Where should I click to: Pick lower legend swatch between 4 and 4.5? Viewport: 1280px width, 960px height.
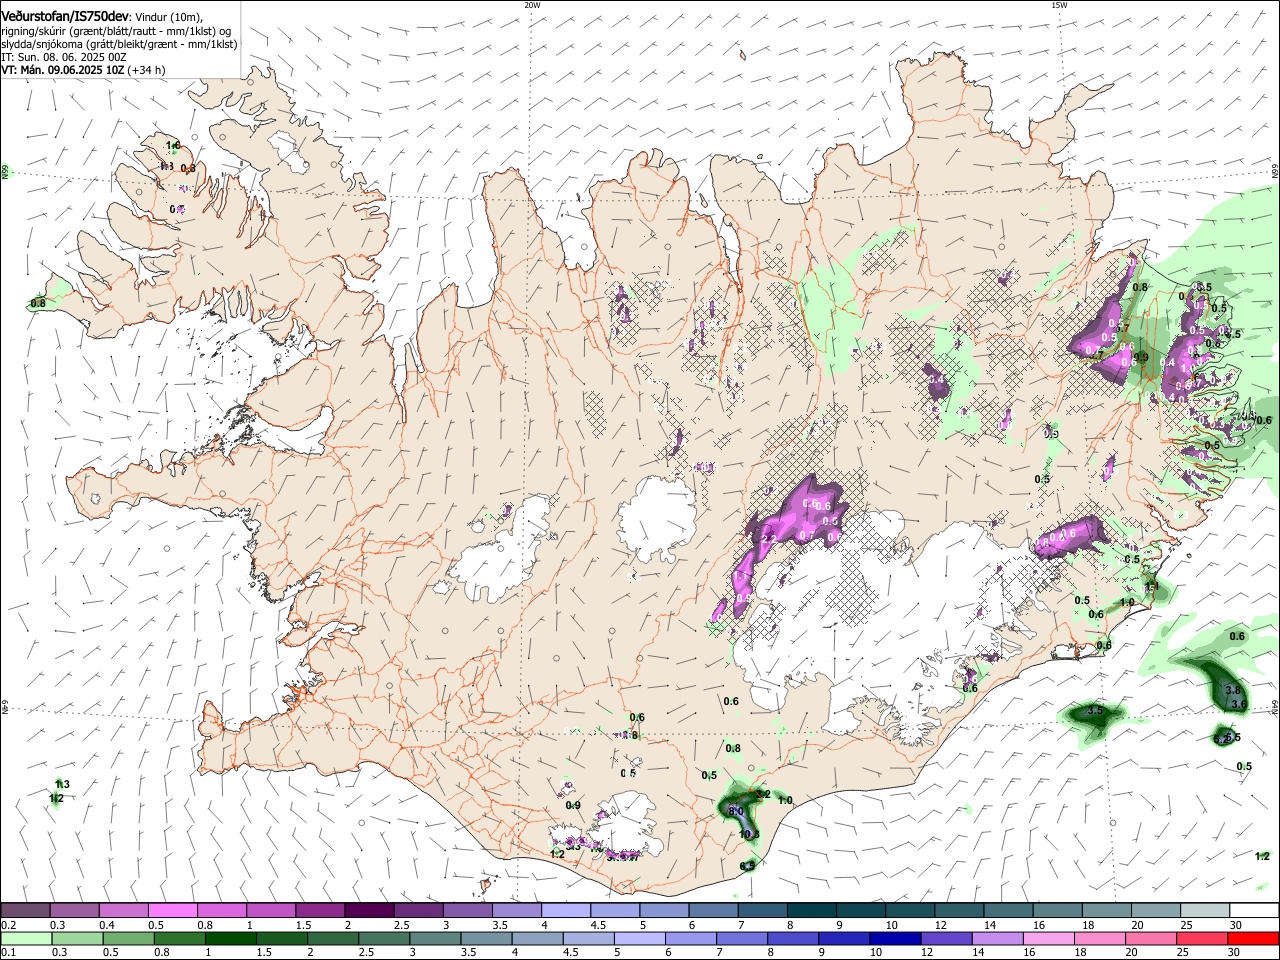(538, 938)
